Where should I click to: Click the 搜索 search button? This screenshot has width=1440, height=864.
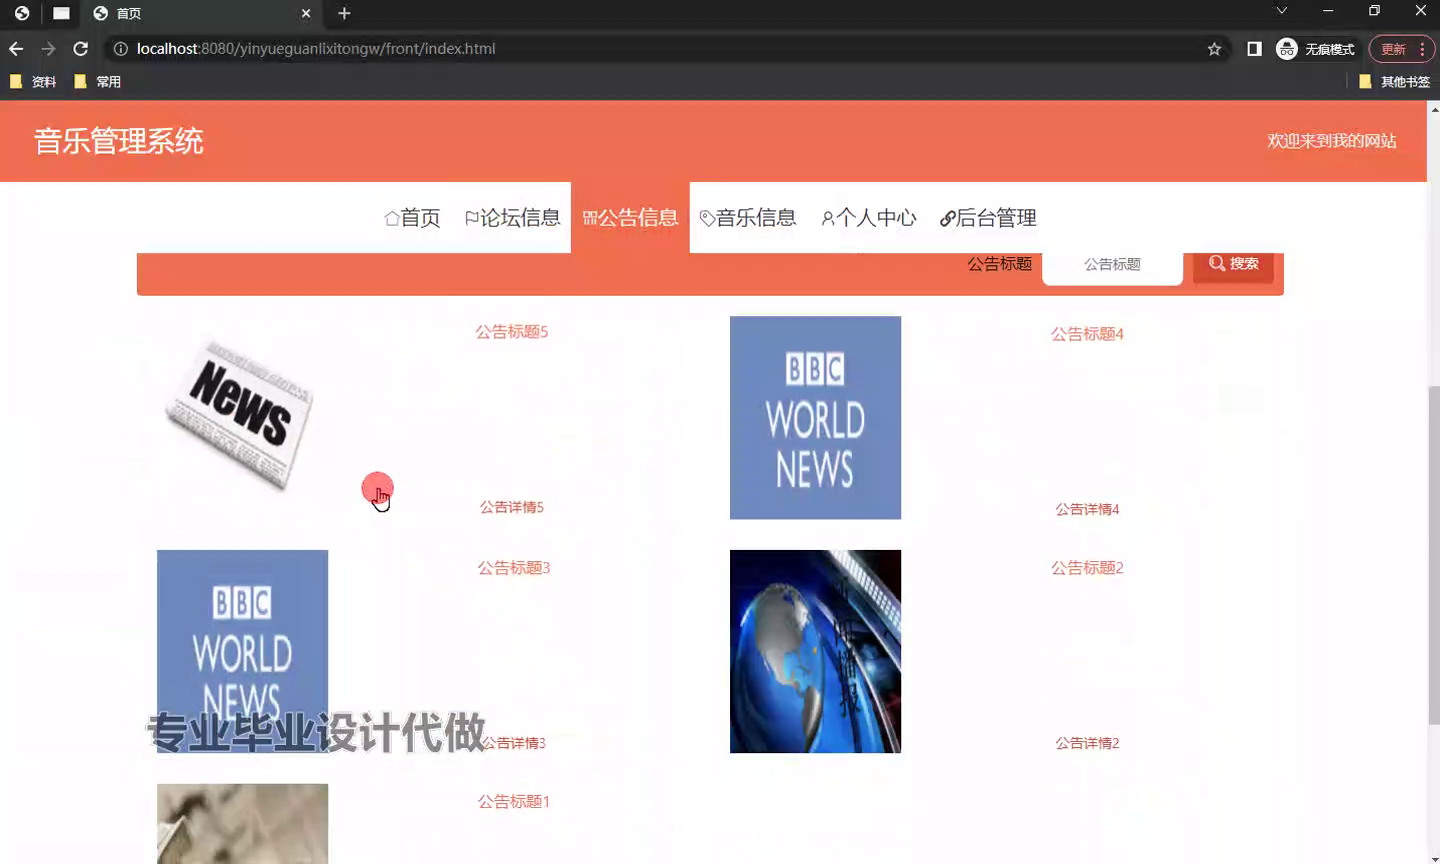[1233, 265]
